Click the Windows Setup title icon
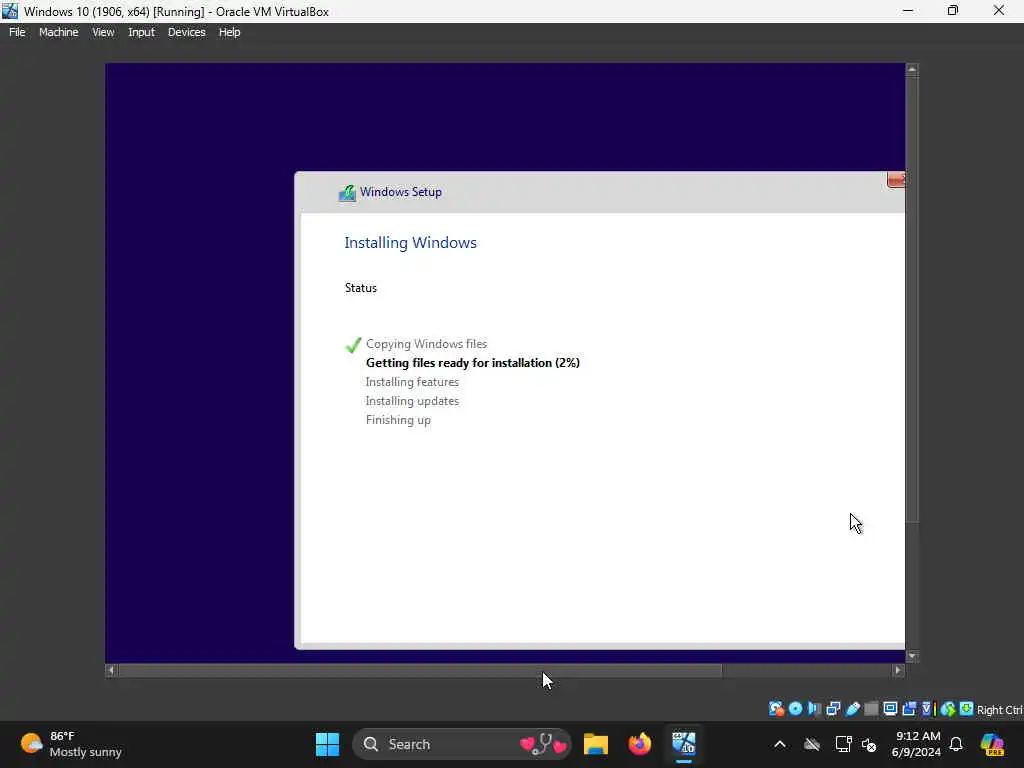 tap(347, 193)
